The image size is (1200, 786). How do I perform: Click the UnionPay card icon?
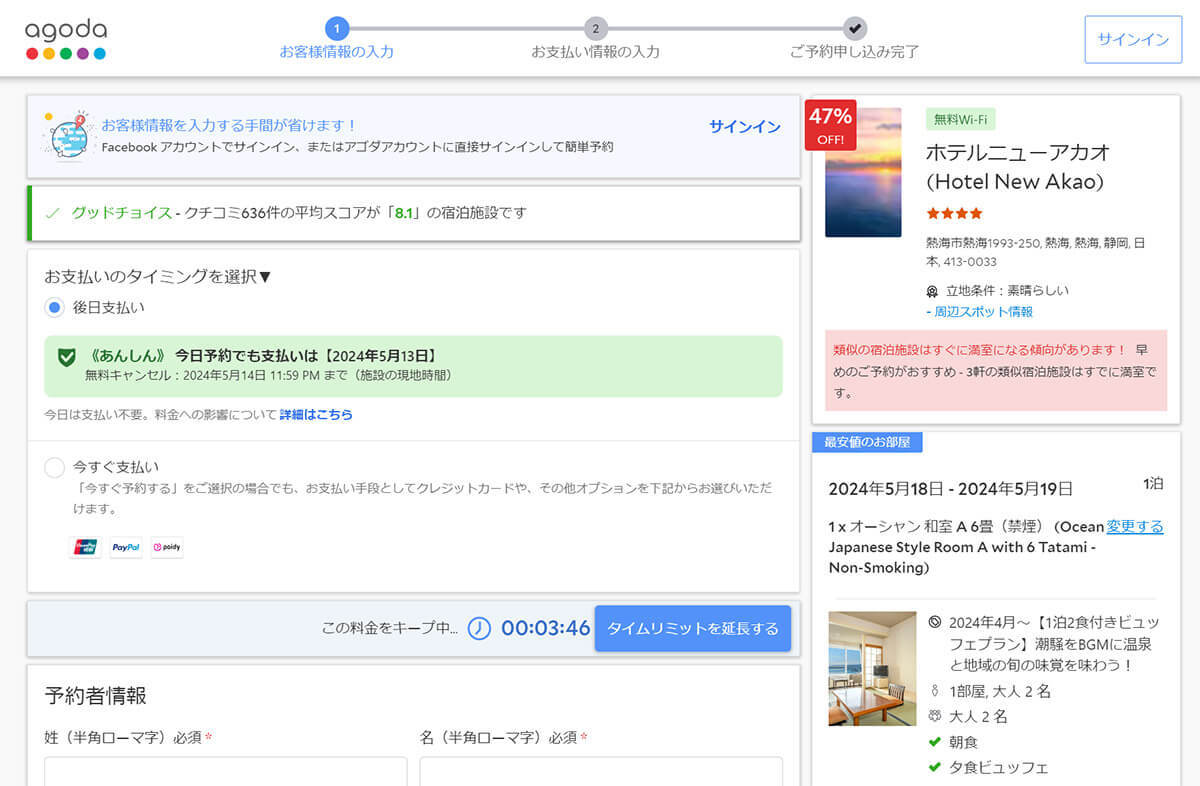coord(85,547)
